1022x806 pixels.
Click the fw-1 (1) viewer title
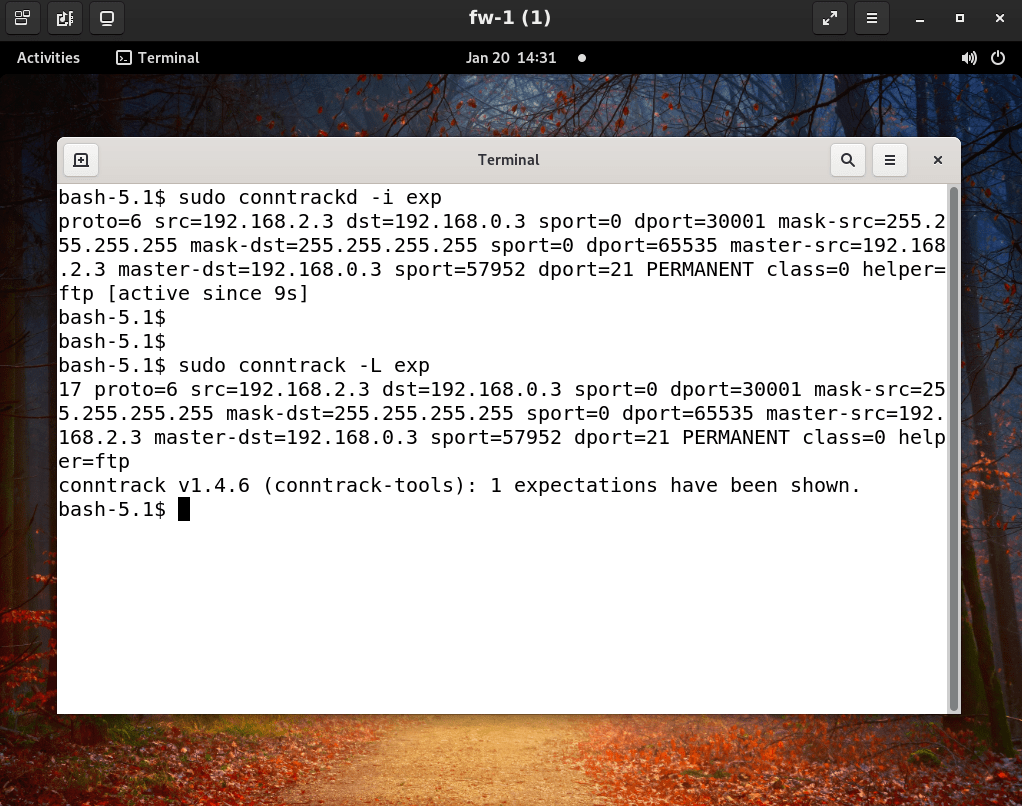510,18
